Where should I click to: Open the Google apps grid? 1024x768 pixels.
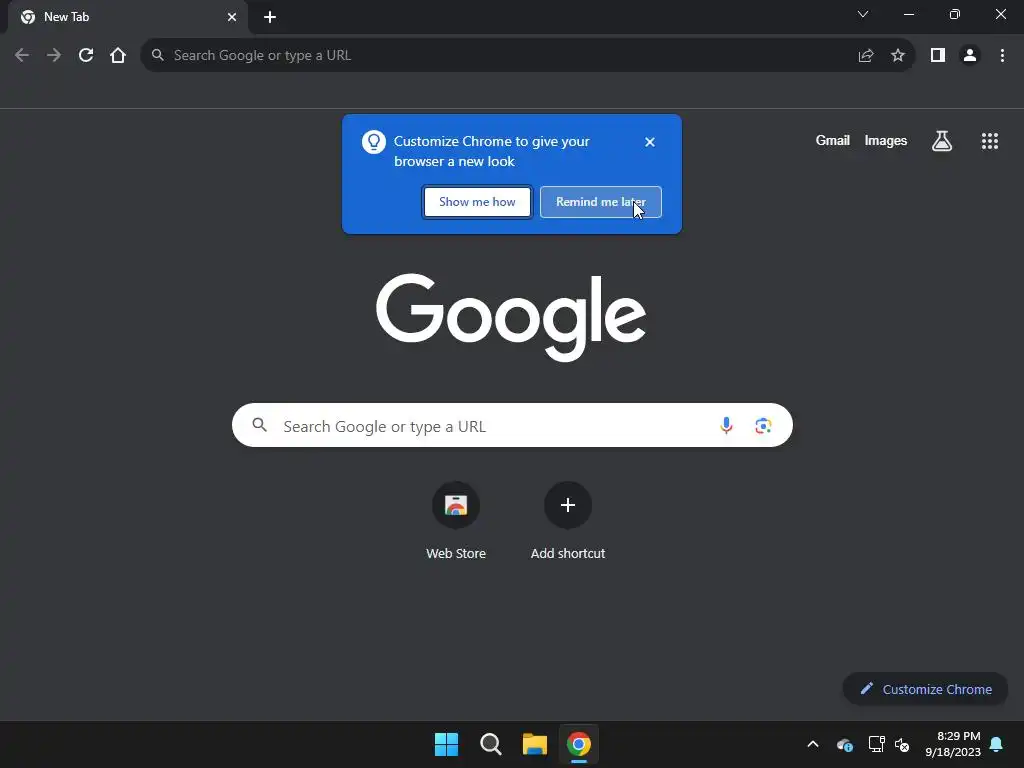(990, 141)
